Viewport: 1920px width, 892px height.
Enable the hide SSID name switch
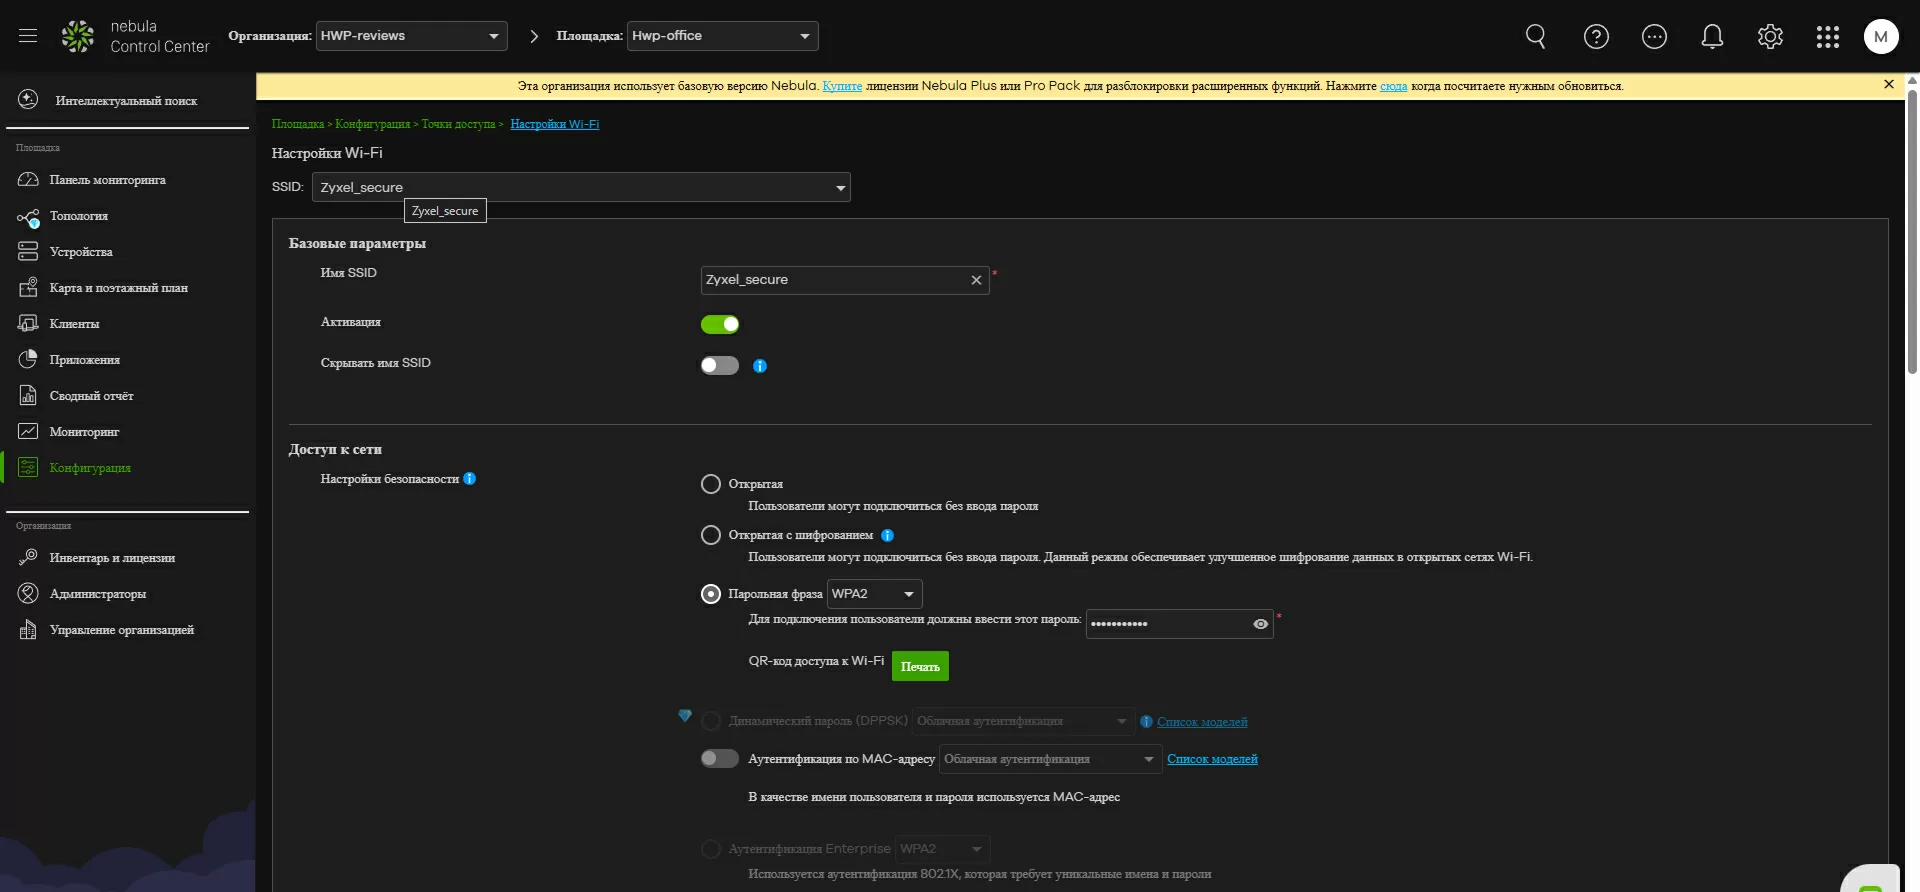click(x=720, y=365)
